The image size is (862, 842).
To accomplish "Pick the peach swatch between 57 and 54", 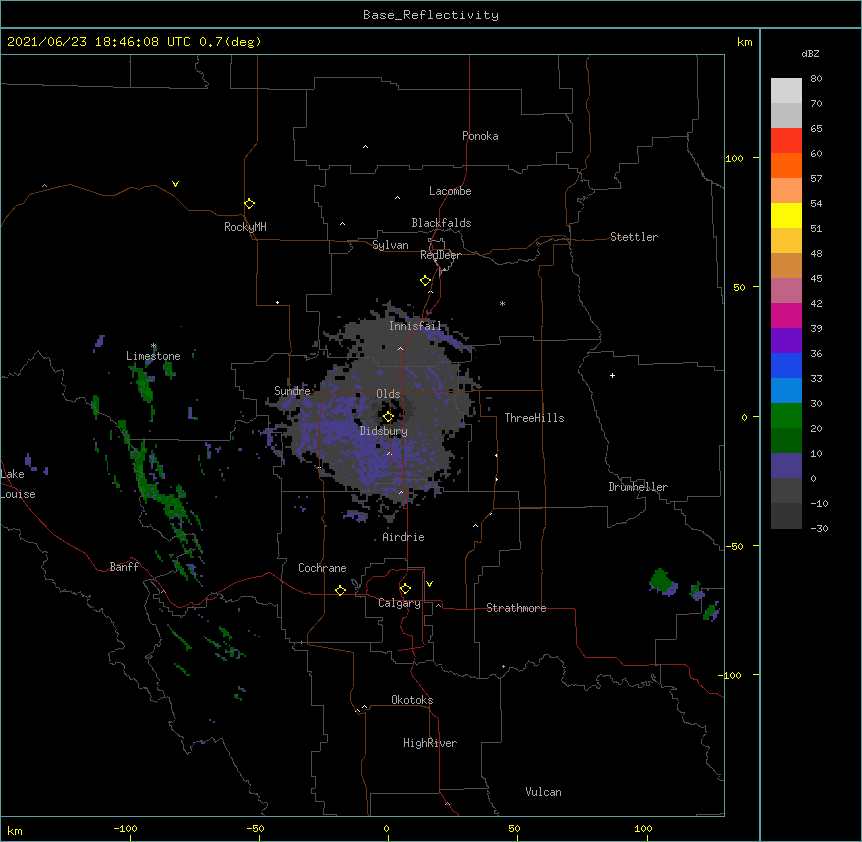I will (x=786, y=191).
